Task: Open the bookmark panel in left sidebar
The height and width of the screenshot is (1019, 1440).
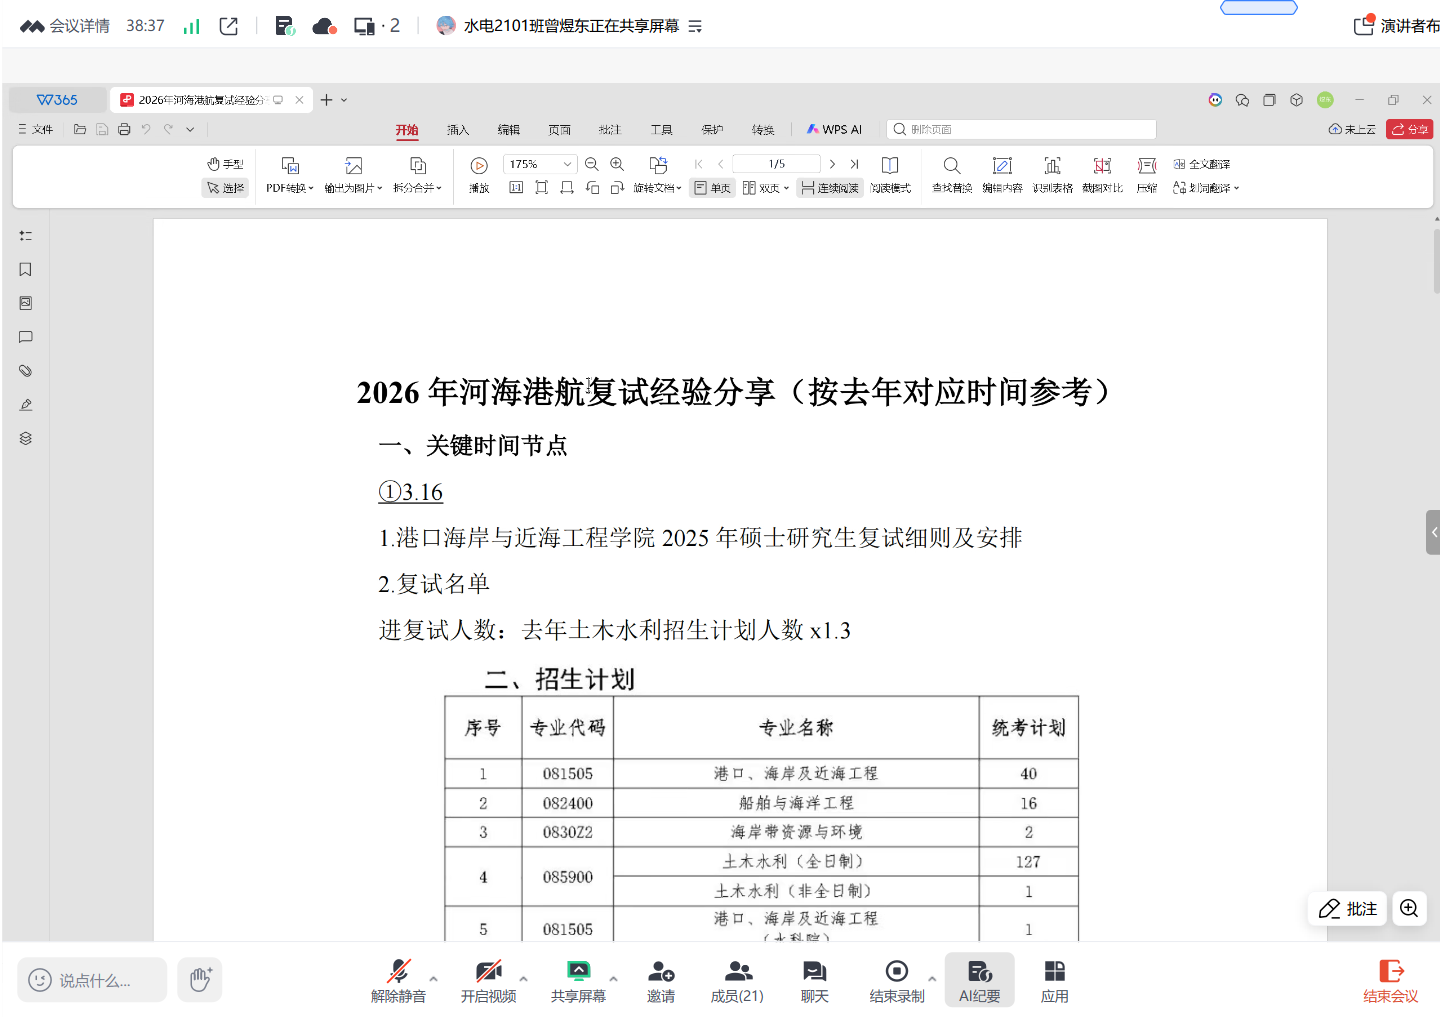Action: tap(26, 270)
